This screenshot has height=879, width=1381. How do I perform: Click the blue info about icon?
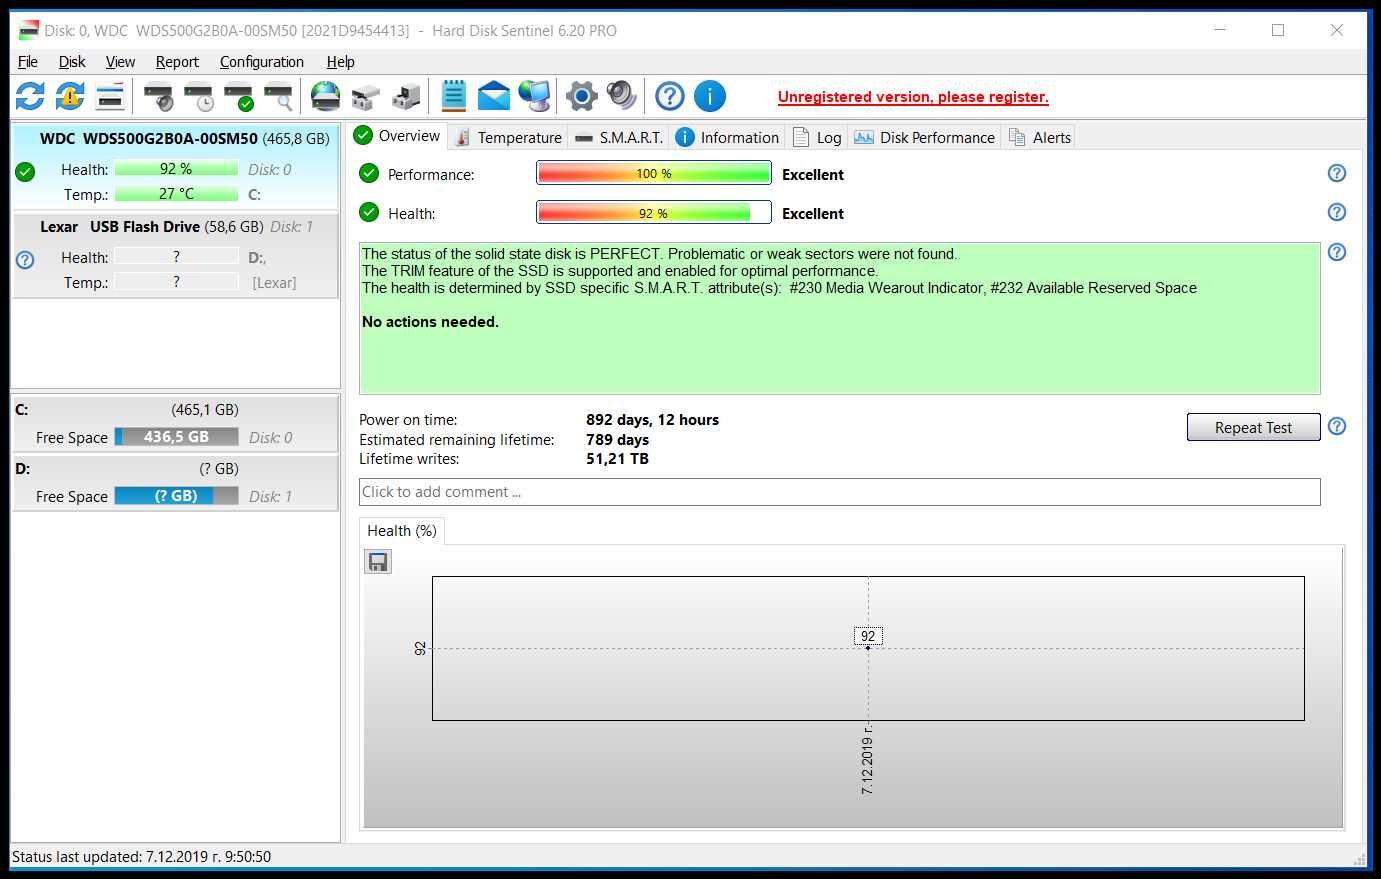(x=710, y=96)
